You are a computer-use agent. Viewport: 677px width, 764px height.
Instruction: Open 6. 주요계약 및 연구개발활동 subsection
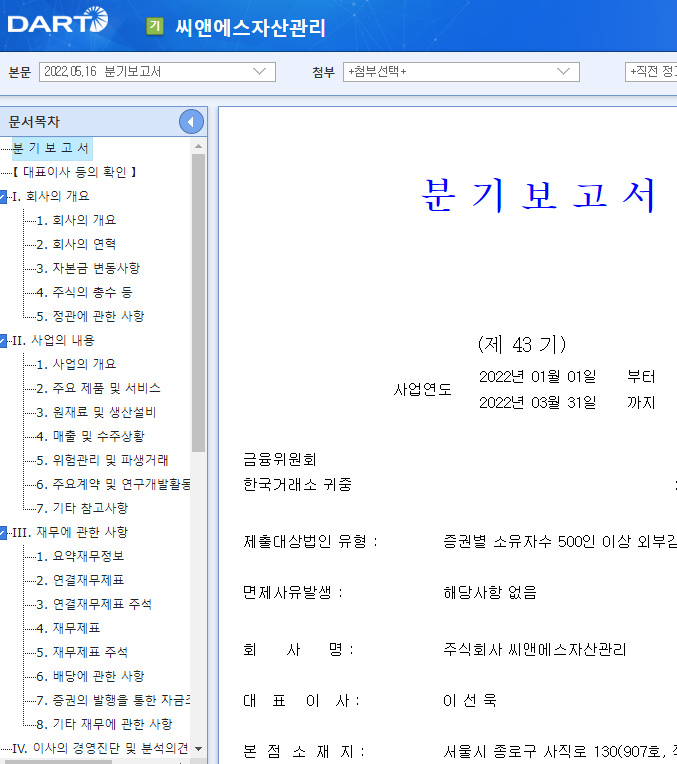pyautogui.click(x=114, y=484)
